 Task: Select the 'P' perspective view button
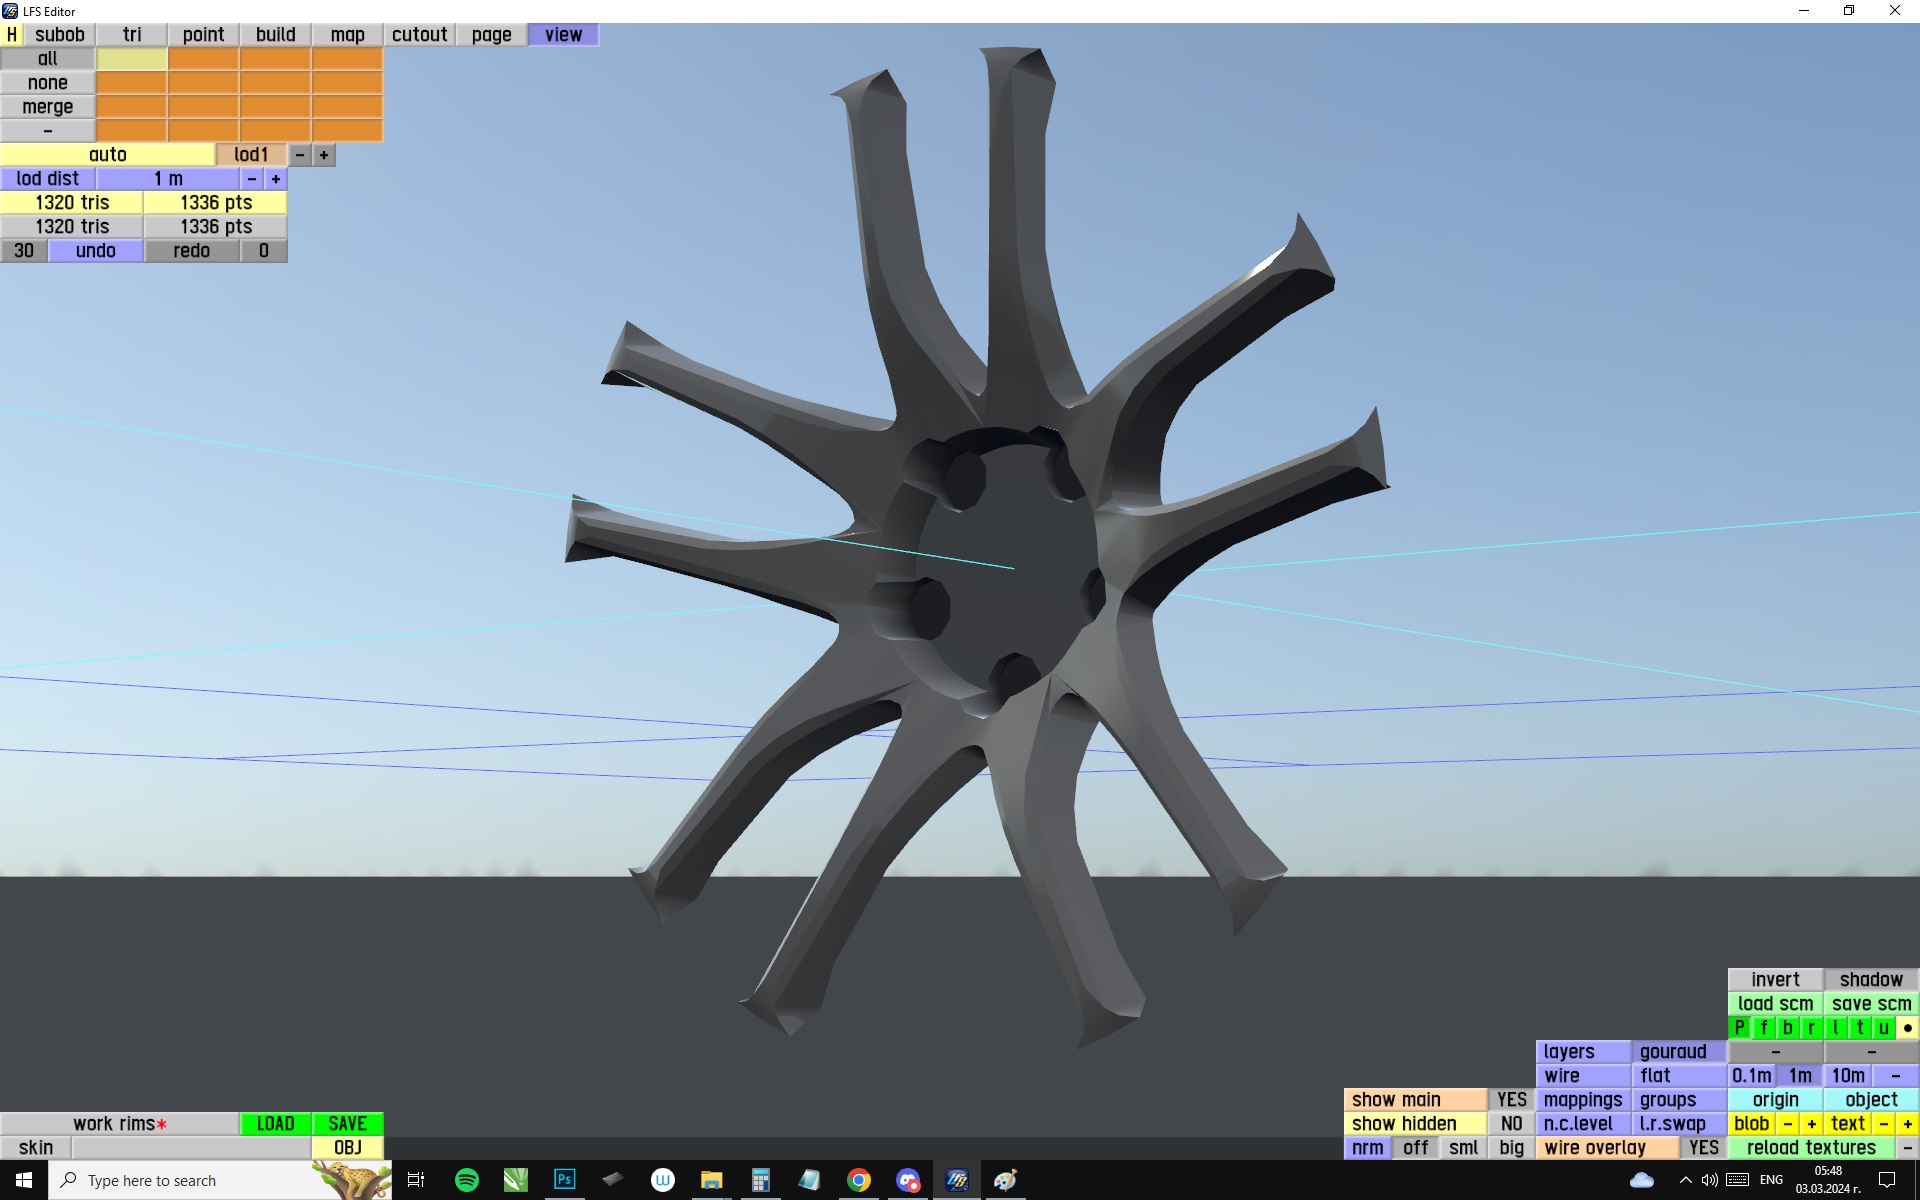(x=1740, y=1028)
